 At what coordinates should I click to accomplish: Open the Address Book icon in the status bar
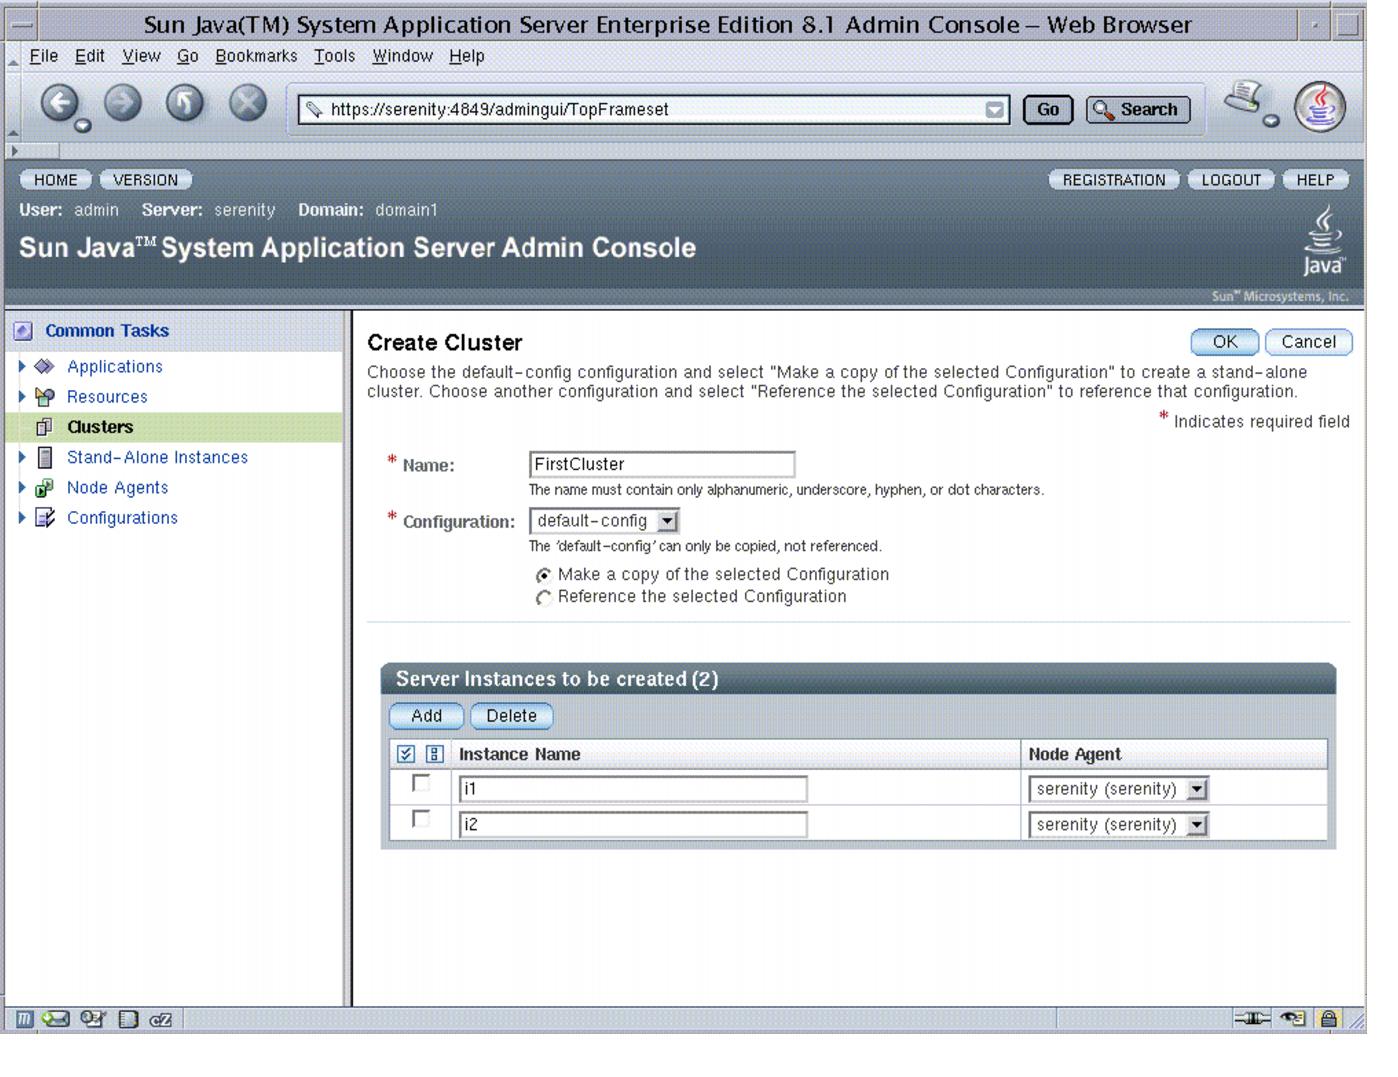pos(128,1019)
